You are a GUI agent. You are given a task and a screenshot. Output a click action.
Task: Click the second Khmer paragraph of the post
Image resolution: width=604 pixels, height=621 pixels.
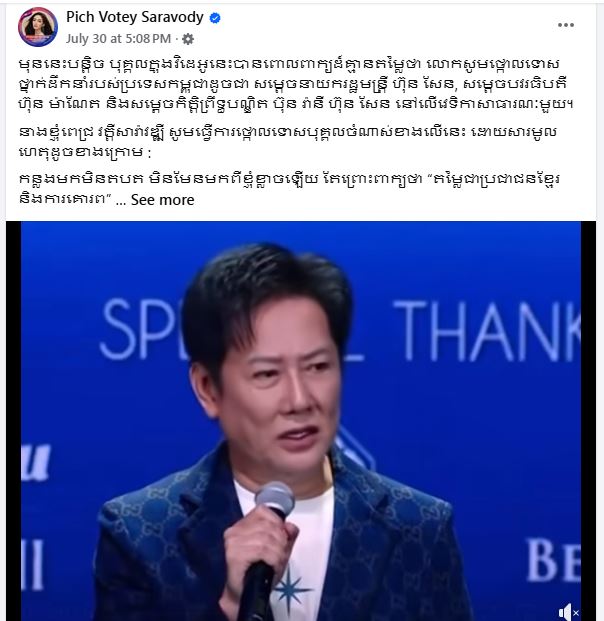[288, 142]
